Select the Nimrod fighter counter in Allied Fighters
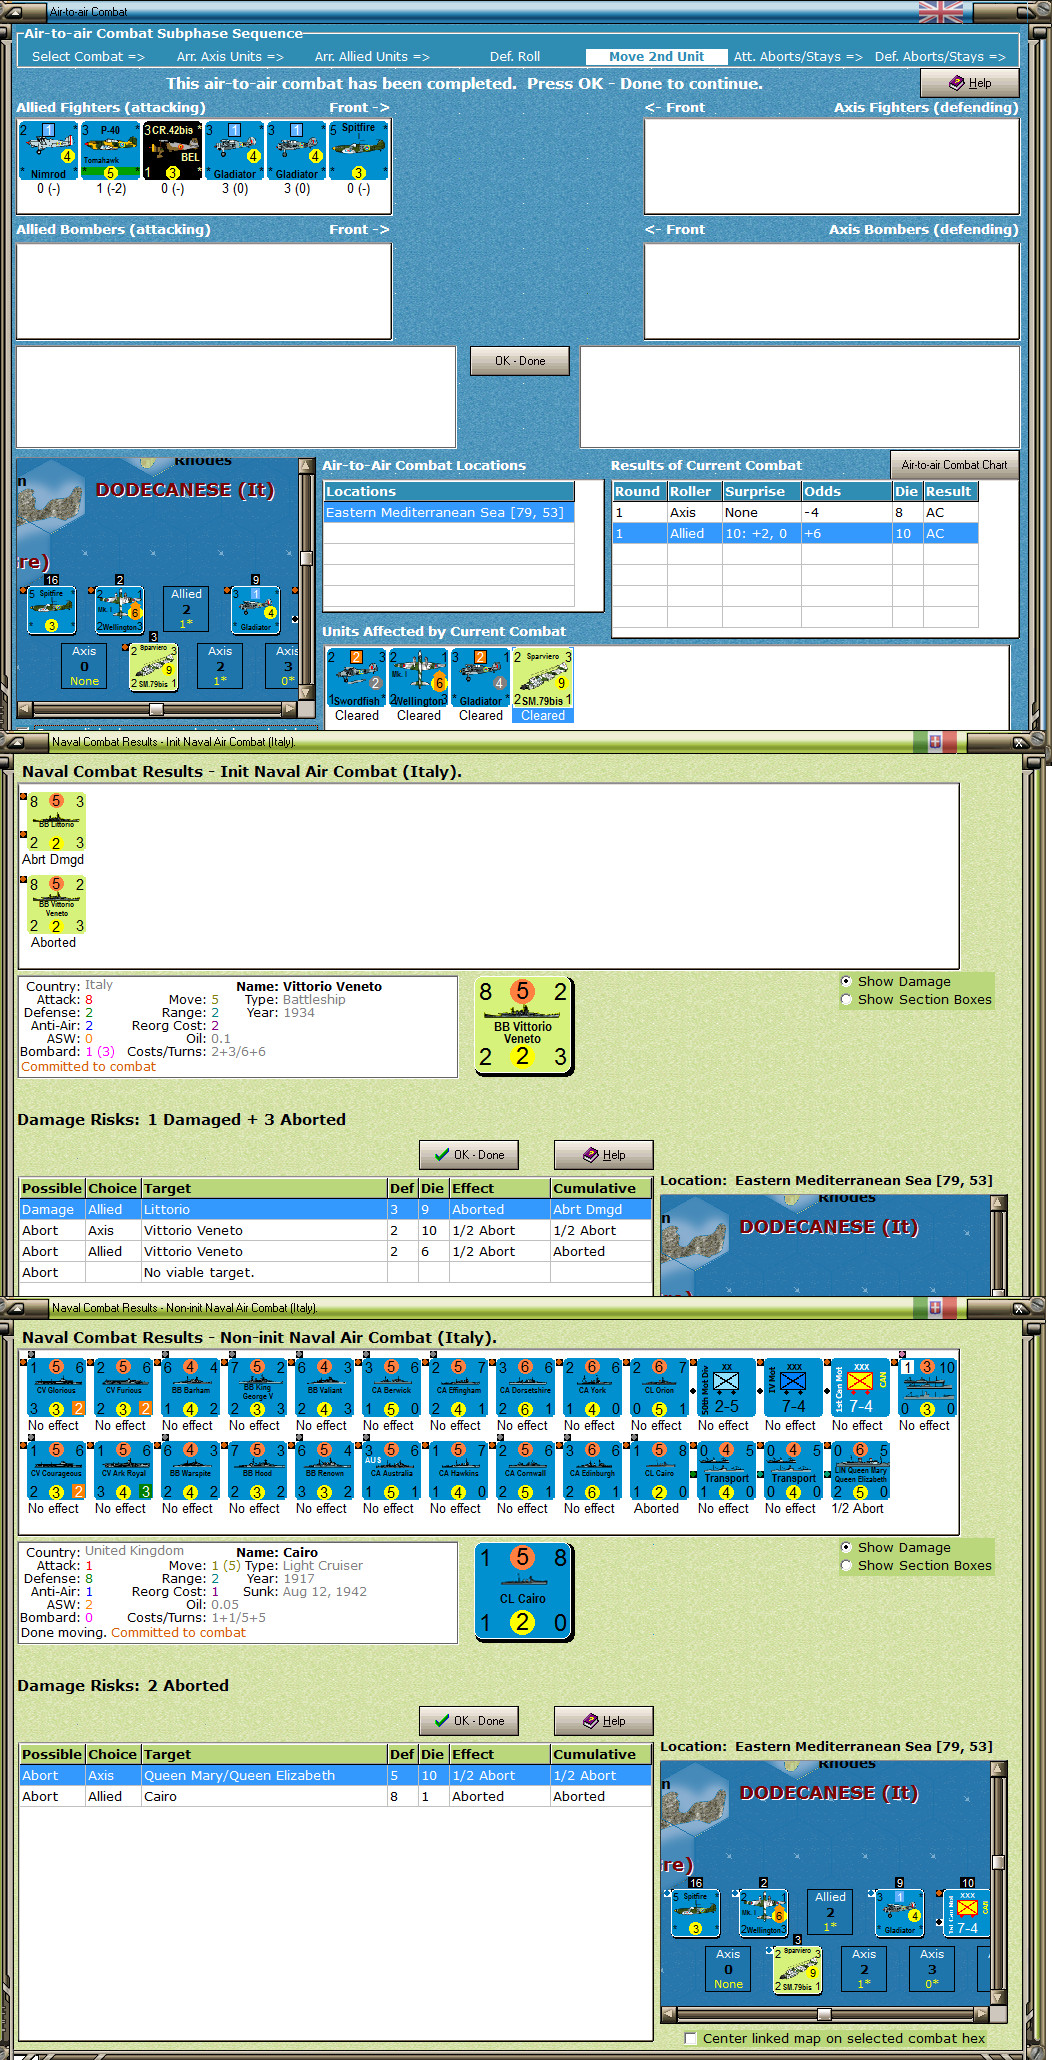 point(48,151)
